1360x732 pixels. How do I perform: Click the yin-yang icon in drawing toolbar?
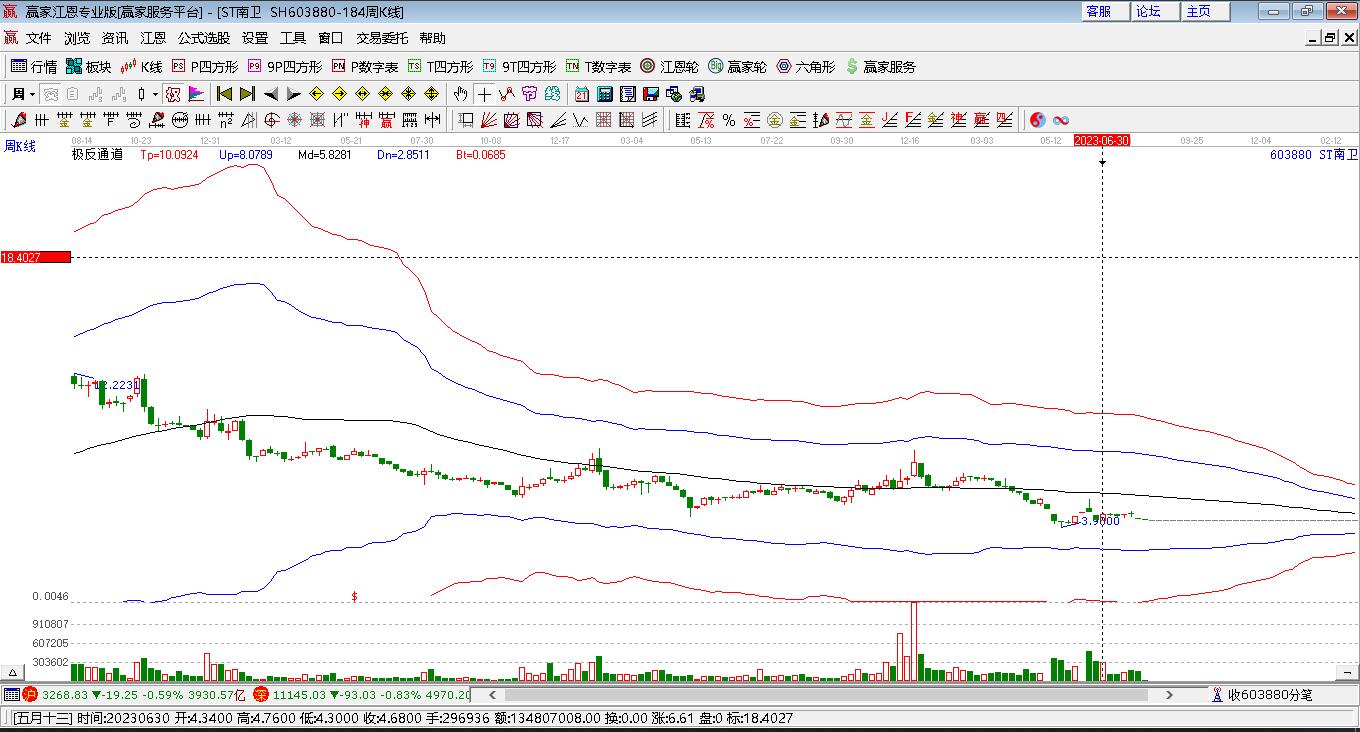click(1038, 120)
